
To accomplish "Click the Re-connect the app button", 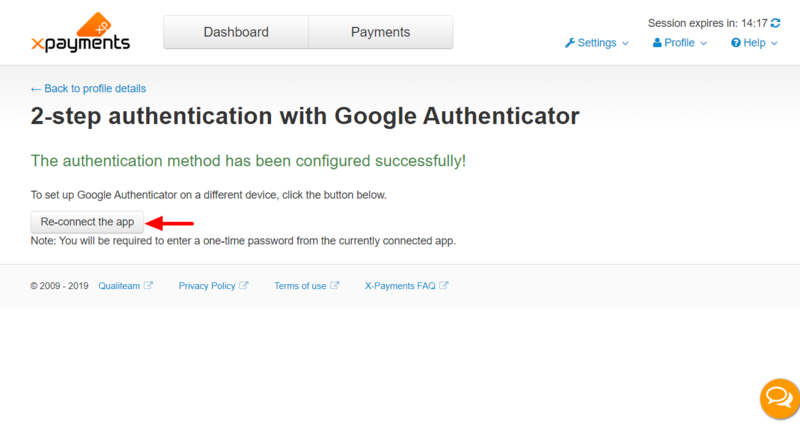I will [87, 222].
